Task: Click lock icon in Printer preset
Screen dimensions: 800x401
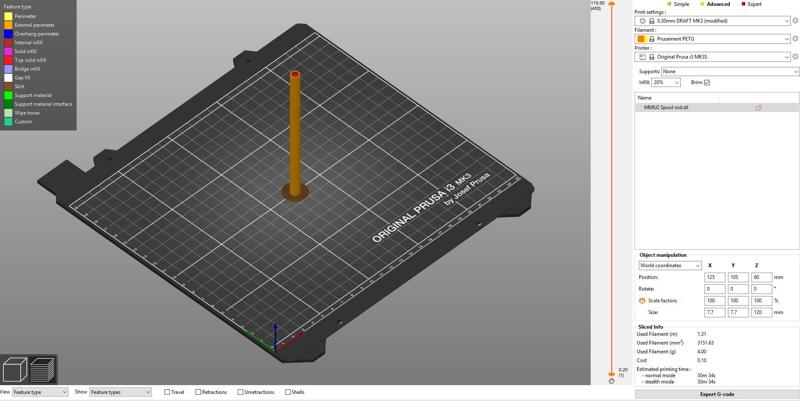Action: pos(652,57)
